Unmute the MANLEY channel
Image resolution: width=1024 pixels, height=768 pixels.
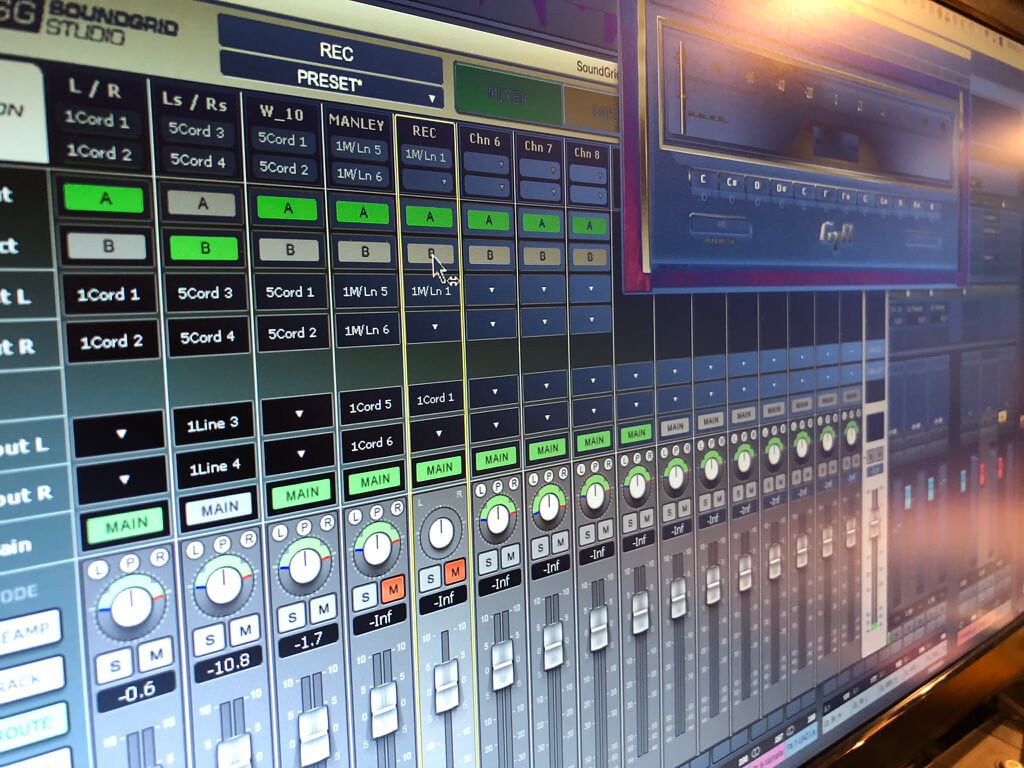(392, 590)
